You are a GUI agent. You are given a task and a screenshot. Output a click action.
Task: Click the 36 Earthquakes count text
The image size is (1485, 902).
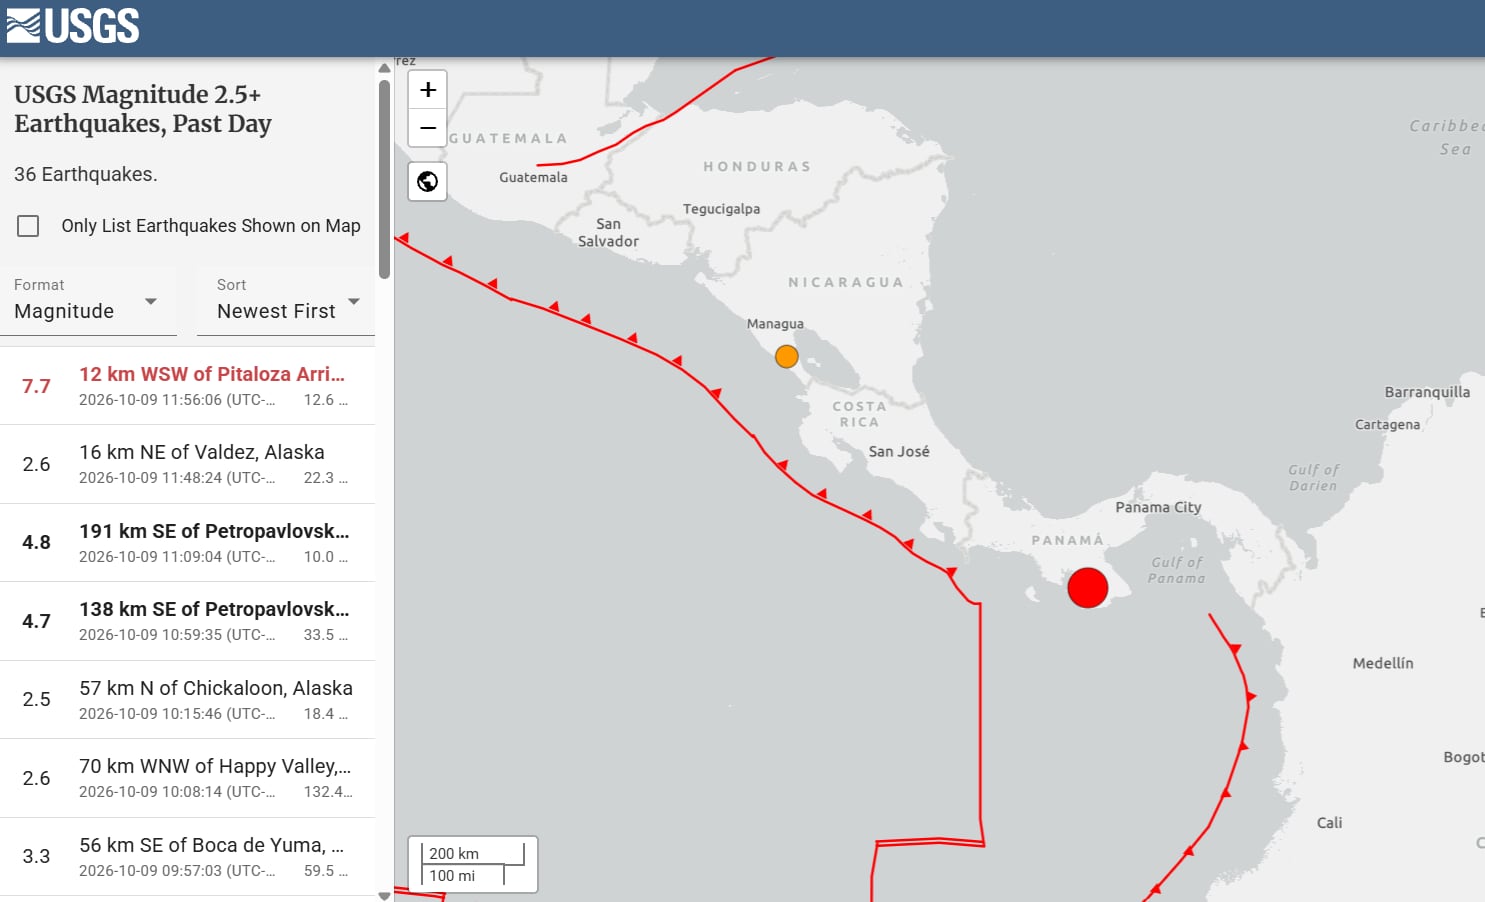click(x=85, y=174)
